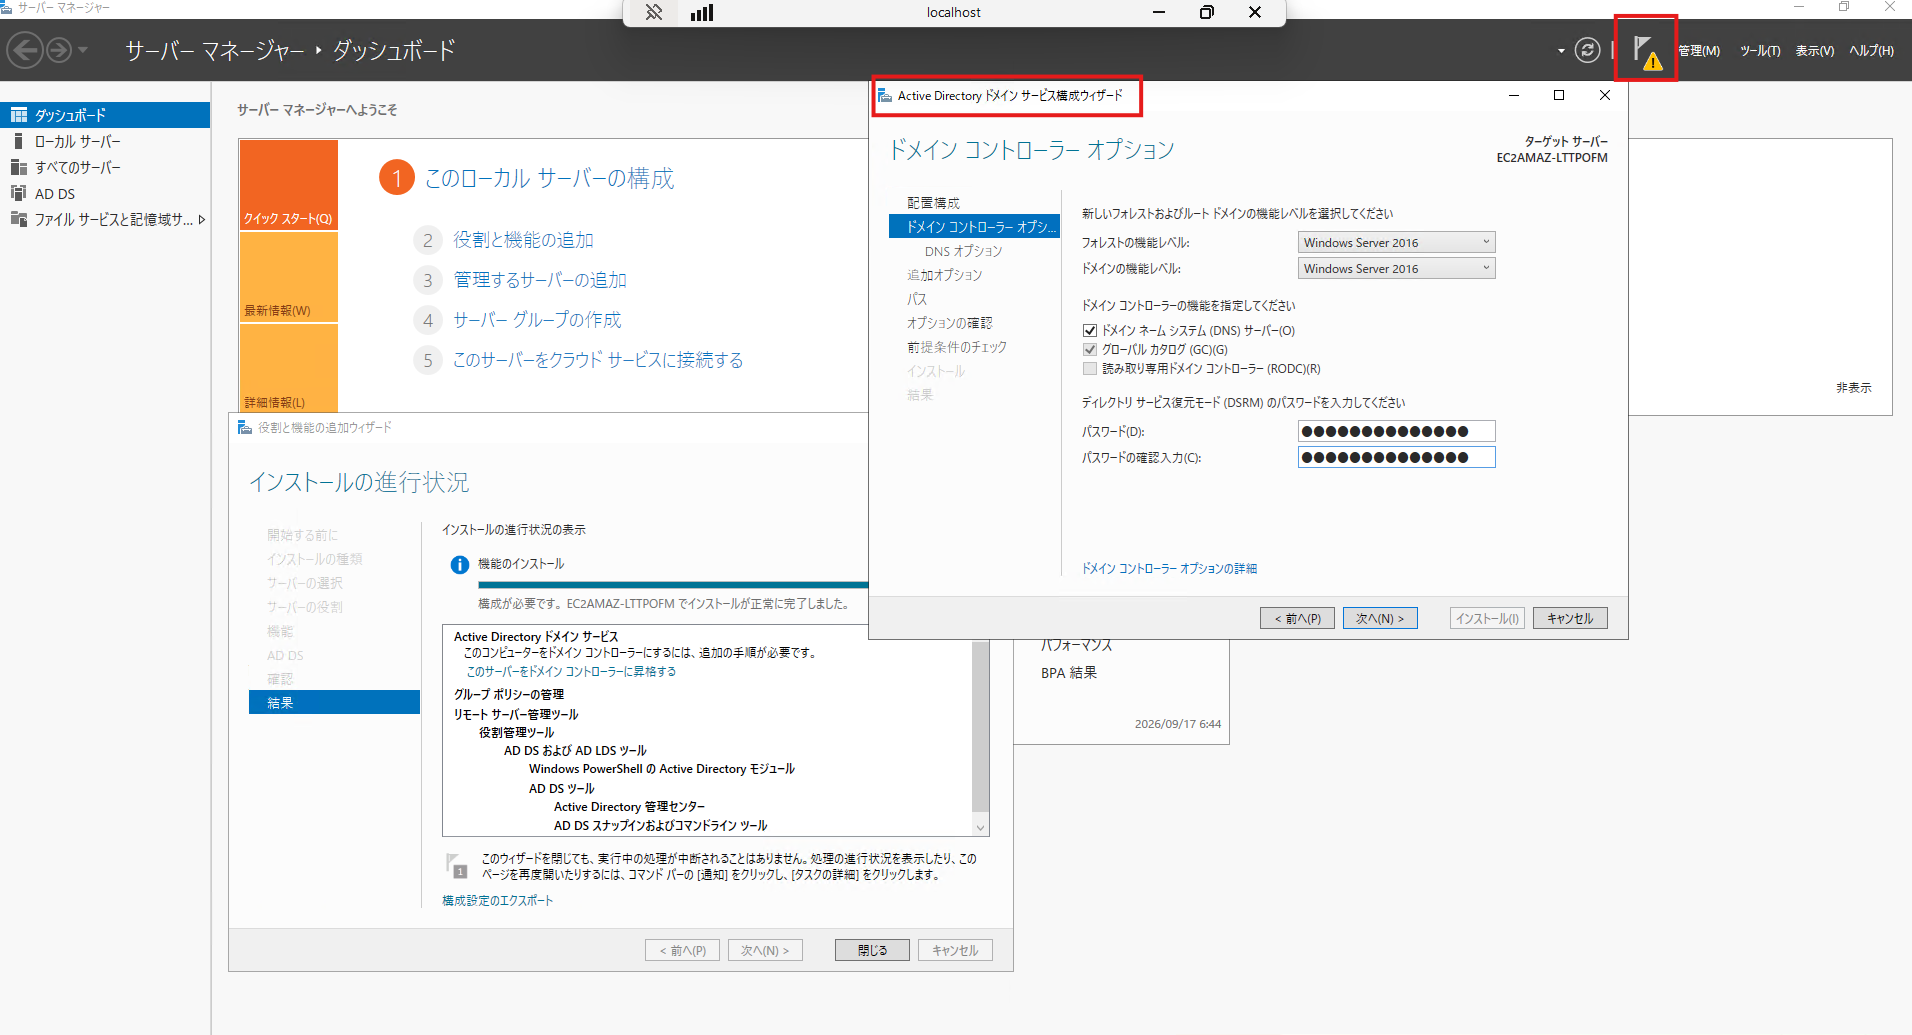Open the forest functional level dropdown
Viewport: 1912px width, 1035px height.
click(1396, 243)
